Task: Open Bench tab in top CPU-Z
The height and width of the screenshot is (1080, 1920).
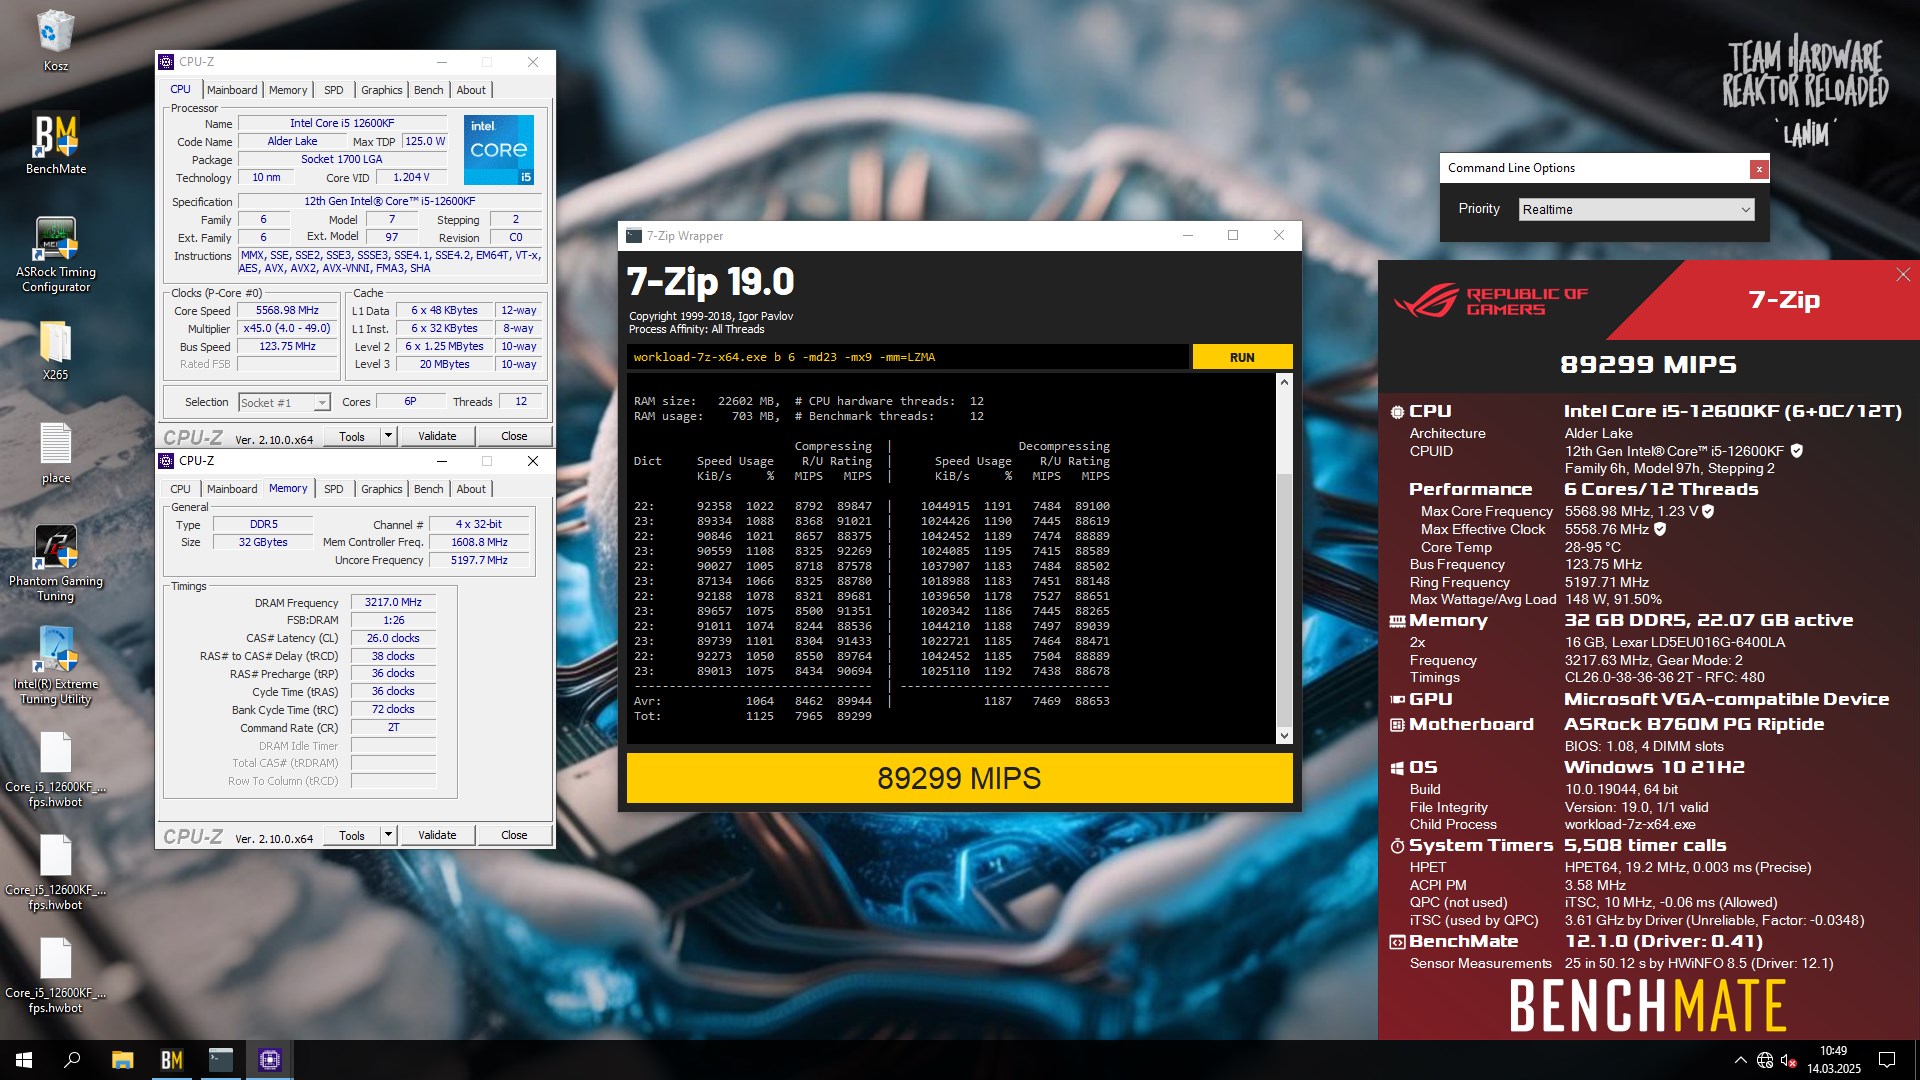Action: 428,90
